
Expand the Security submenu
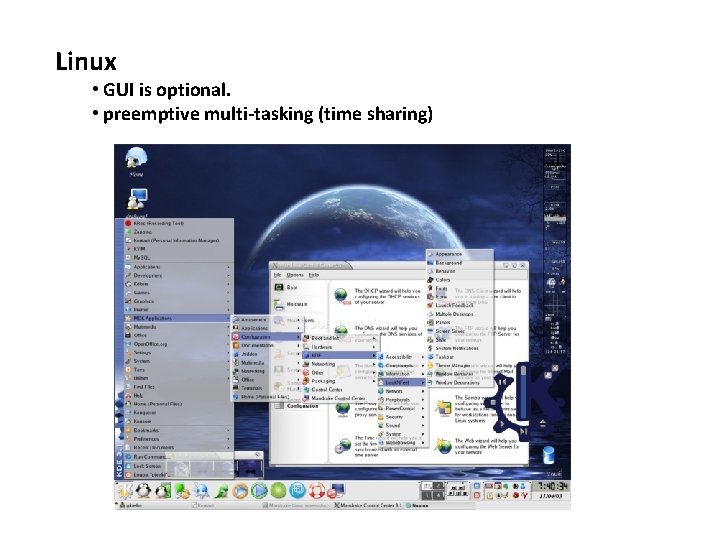point(402,416)
